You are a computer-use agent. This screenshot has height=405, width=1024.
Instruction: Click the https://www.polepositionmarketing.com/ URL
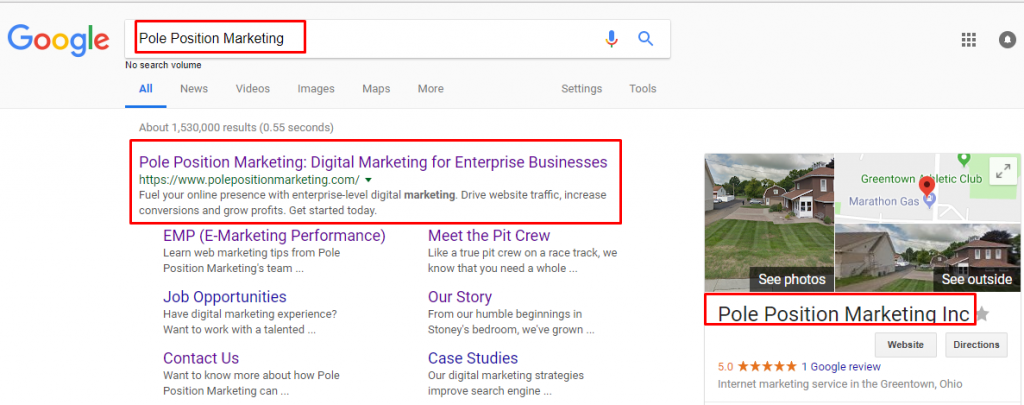249,180
